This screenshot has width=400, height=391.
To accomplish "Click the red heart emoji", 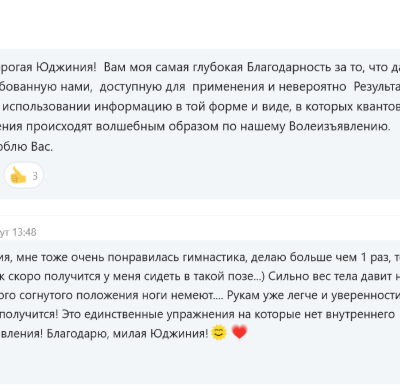I will pos(239,333).
